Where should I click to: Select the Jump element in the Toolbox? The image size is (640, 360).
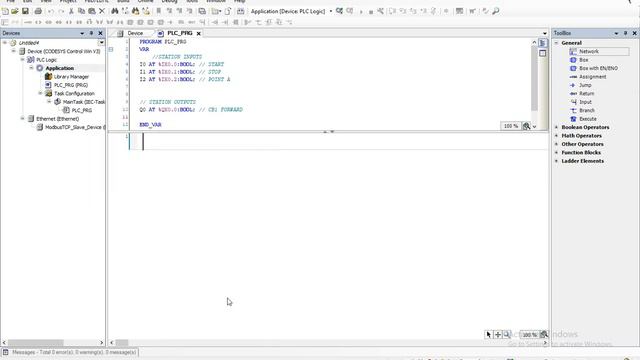(x=581, y=85)
